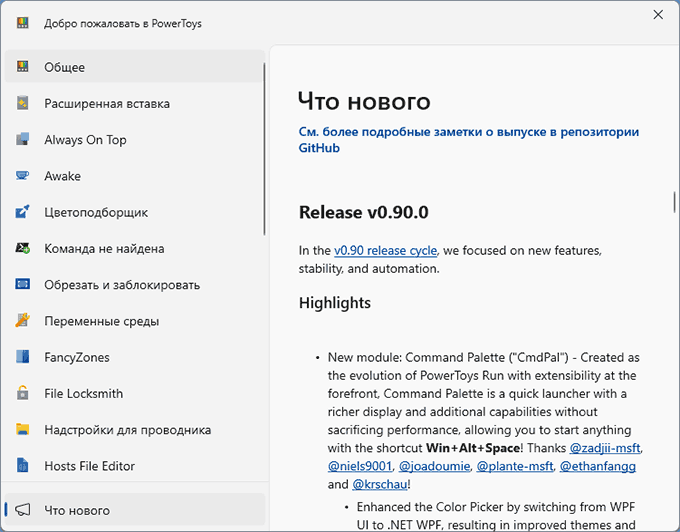Open @ethanfangg profile link
The height and width of the screenshot is (532, 680).
point(598,466)
